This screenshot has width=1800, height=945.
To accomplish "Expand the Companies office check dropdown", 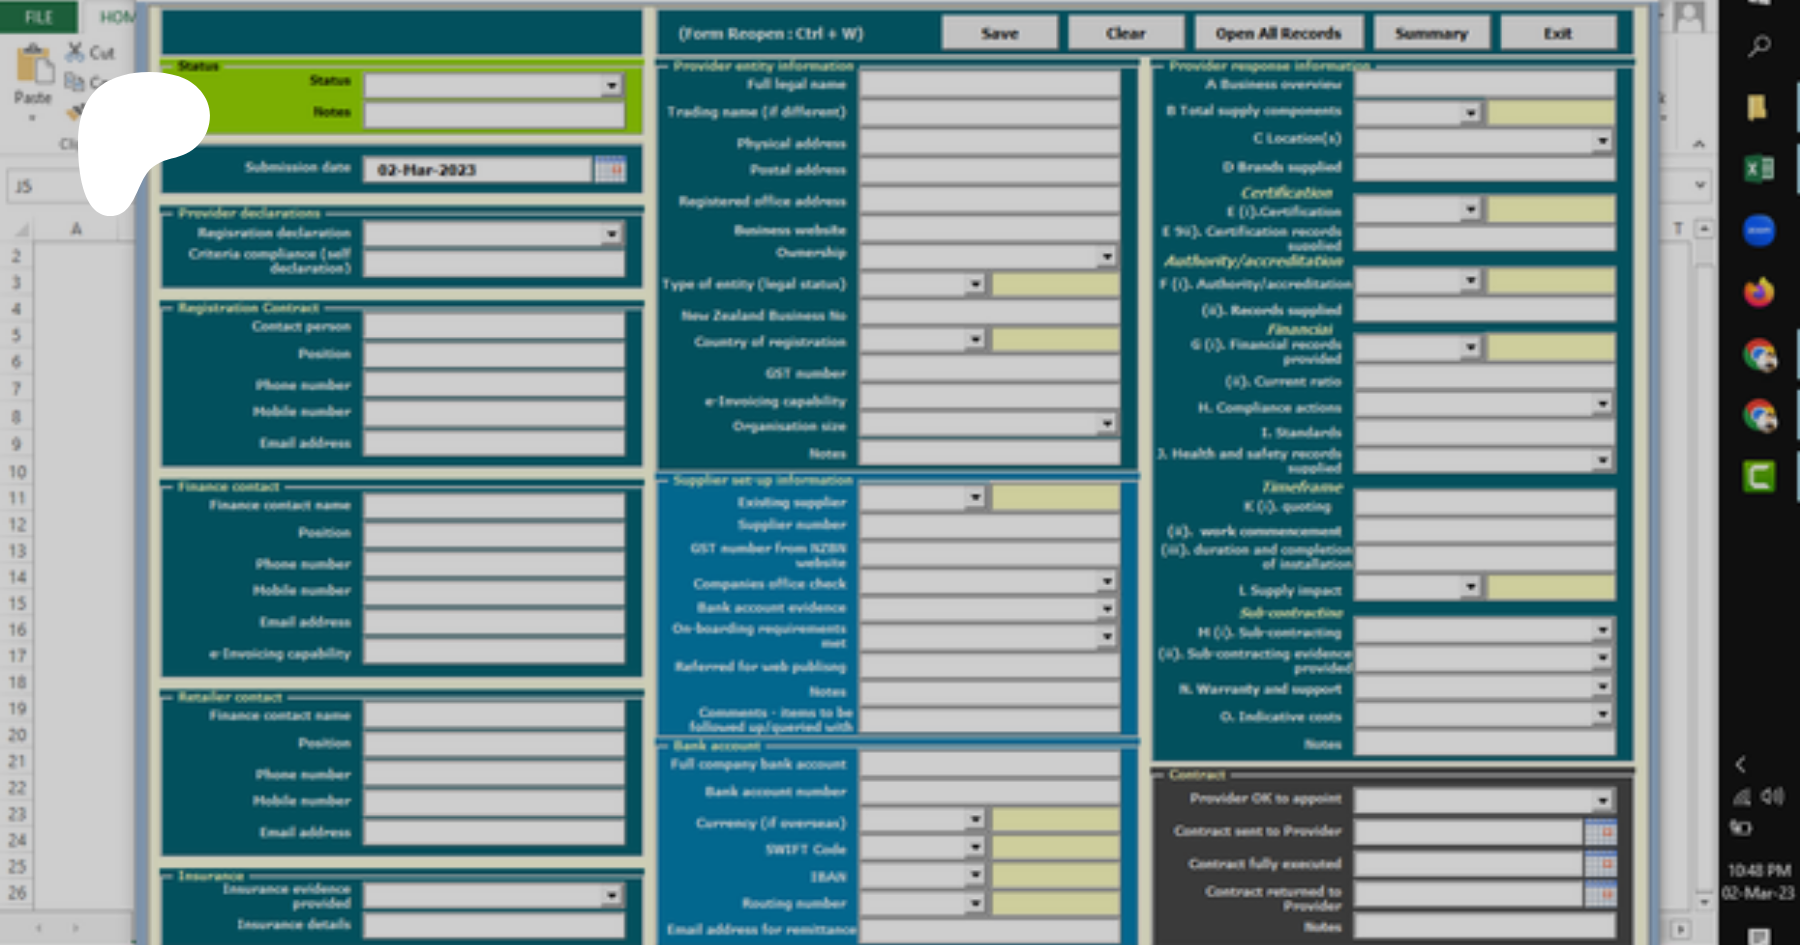I will point(1107,582).
